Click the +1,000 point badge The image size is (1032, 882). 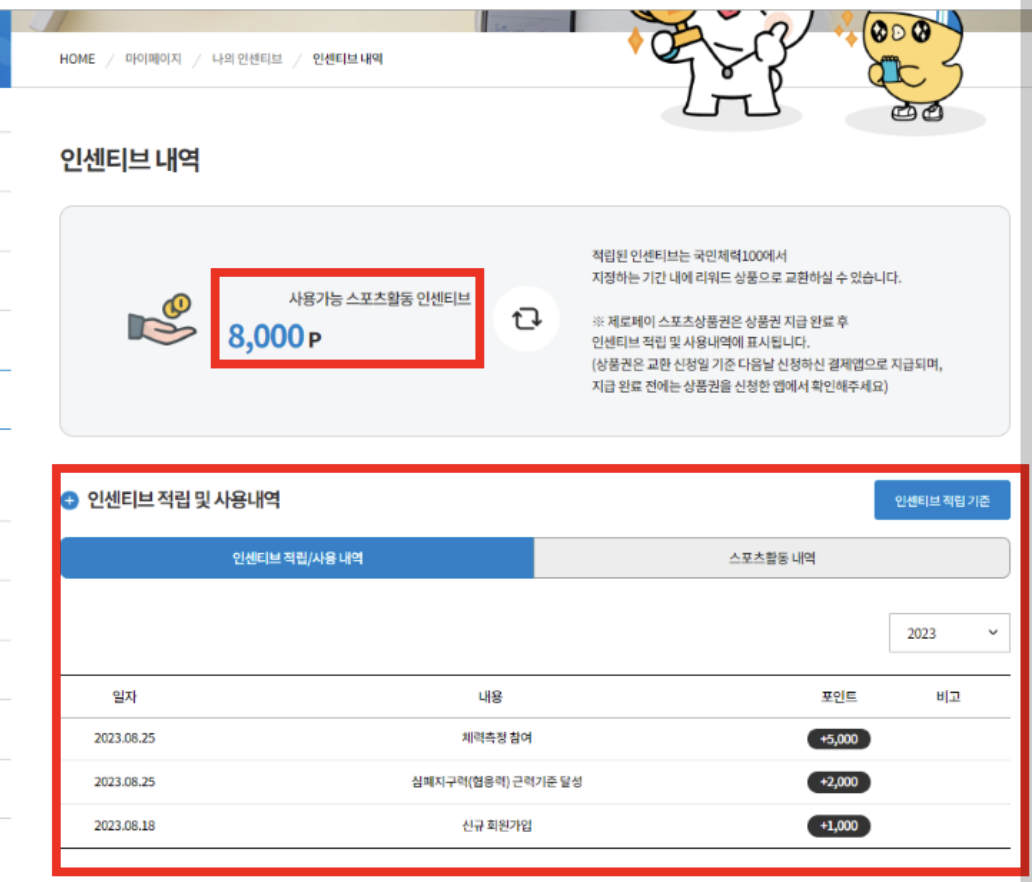[x=838, y=826]
